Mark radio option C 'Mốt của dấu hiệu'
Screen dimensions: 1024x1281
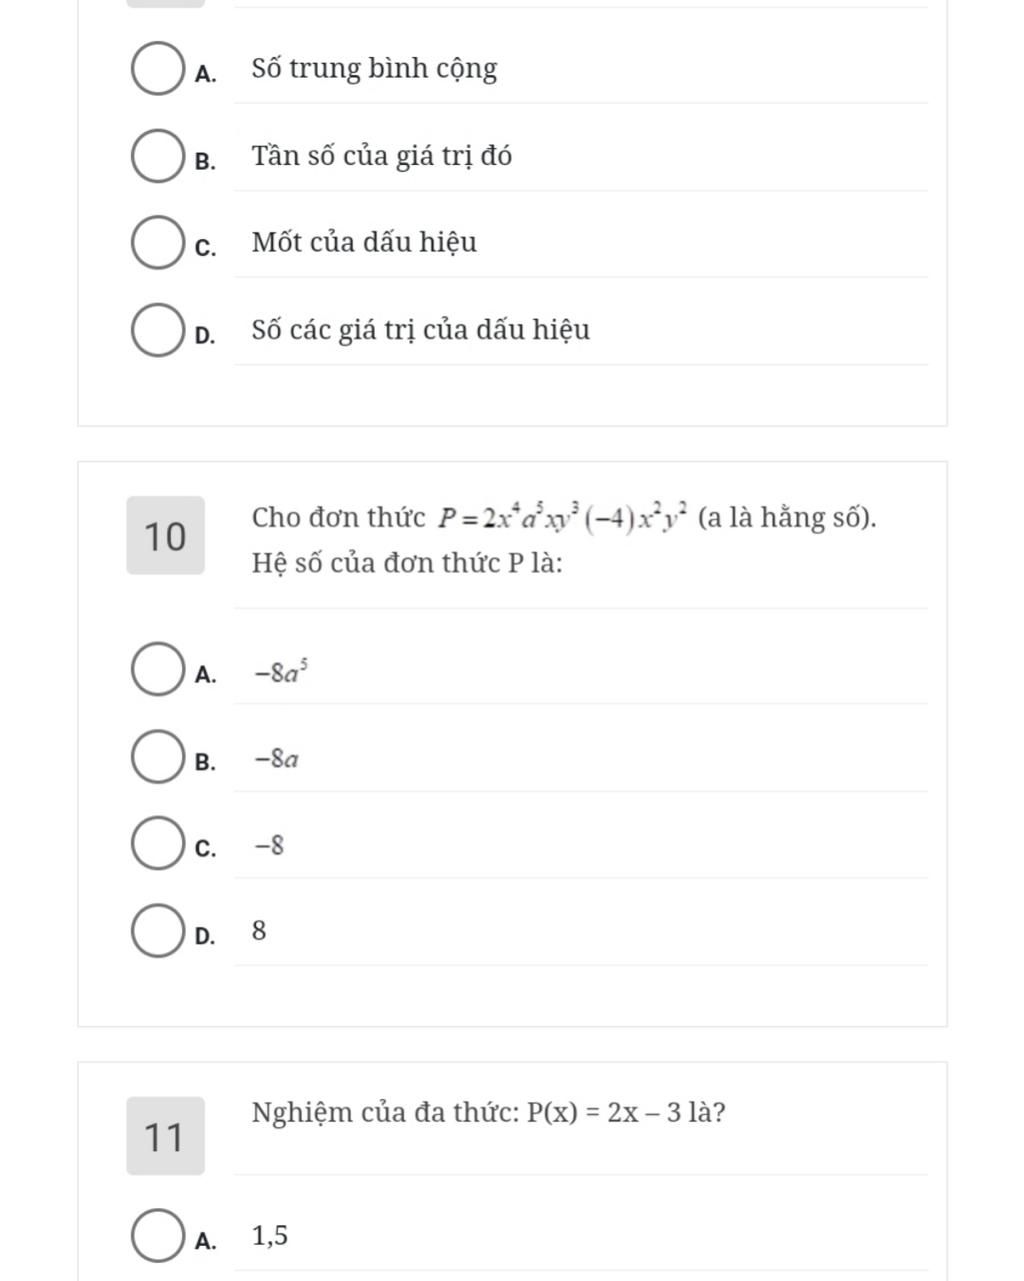157,245
